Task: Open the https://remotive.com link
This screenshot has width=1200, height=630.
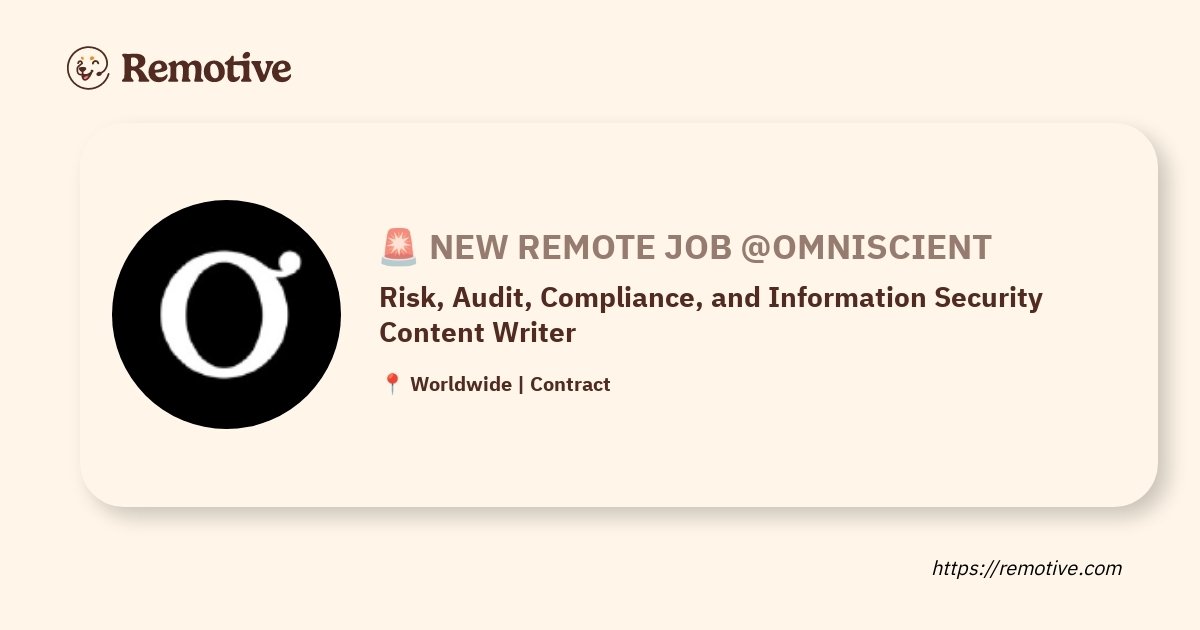Action: pos(1027,568)
